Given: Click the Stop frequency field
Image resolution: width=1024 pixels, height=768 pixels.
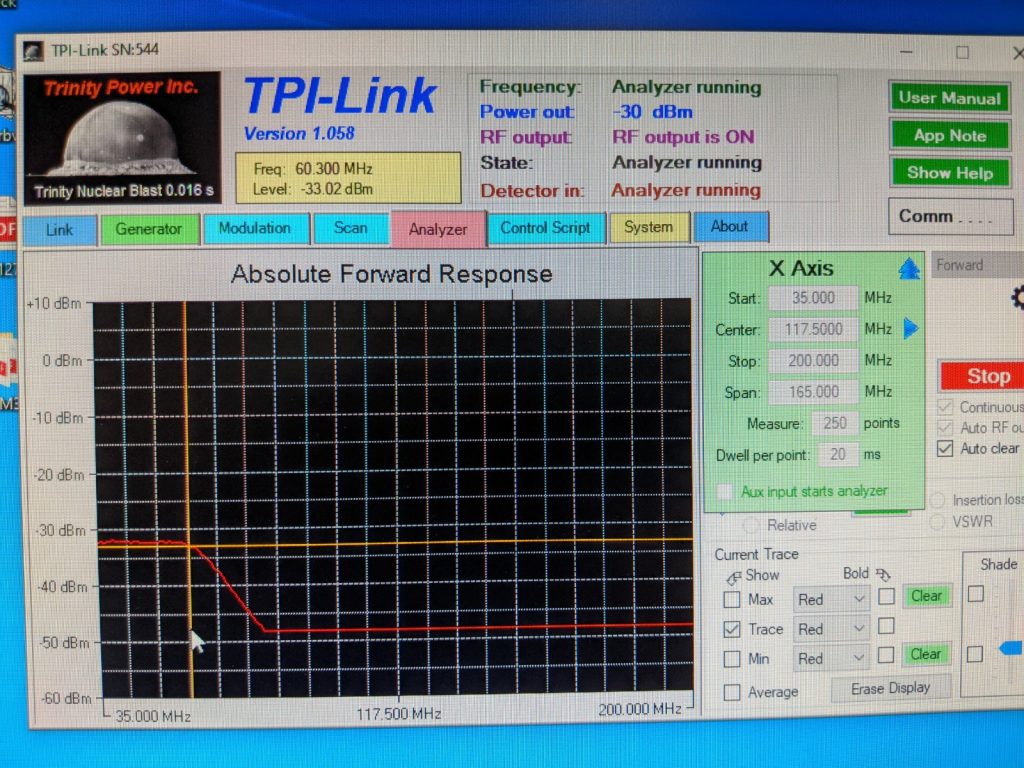Looking at the screenshot, I should pos(813,360).
